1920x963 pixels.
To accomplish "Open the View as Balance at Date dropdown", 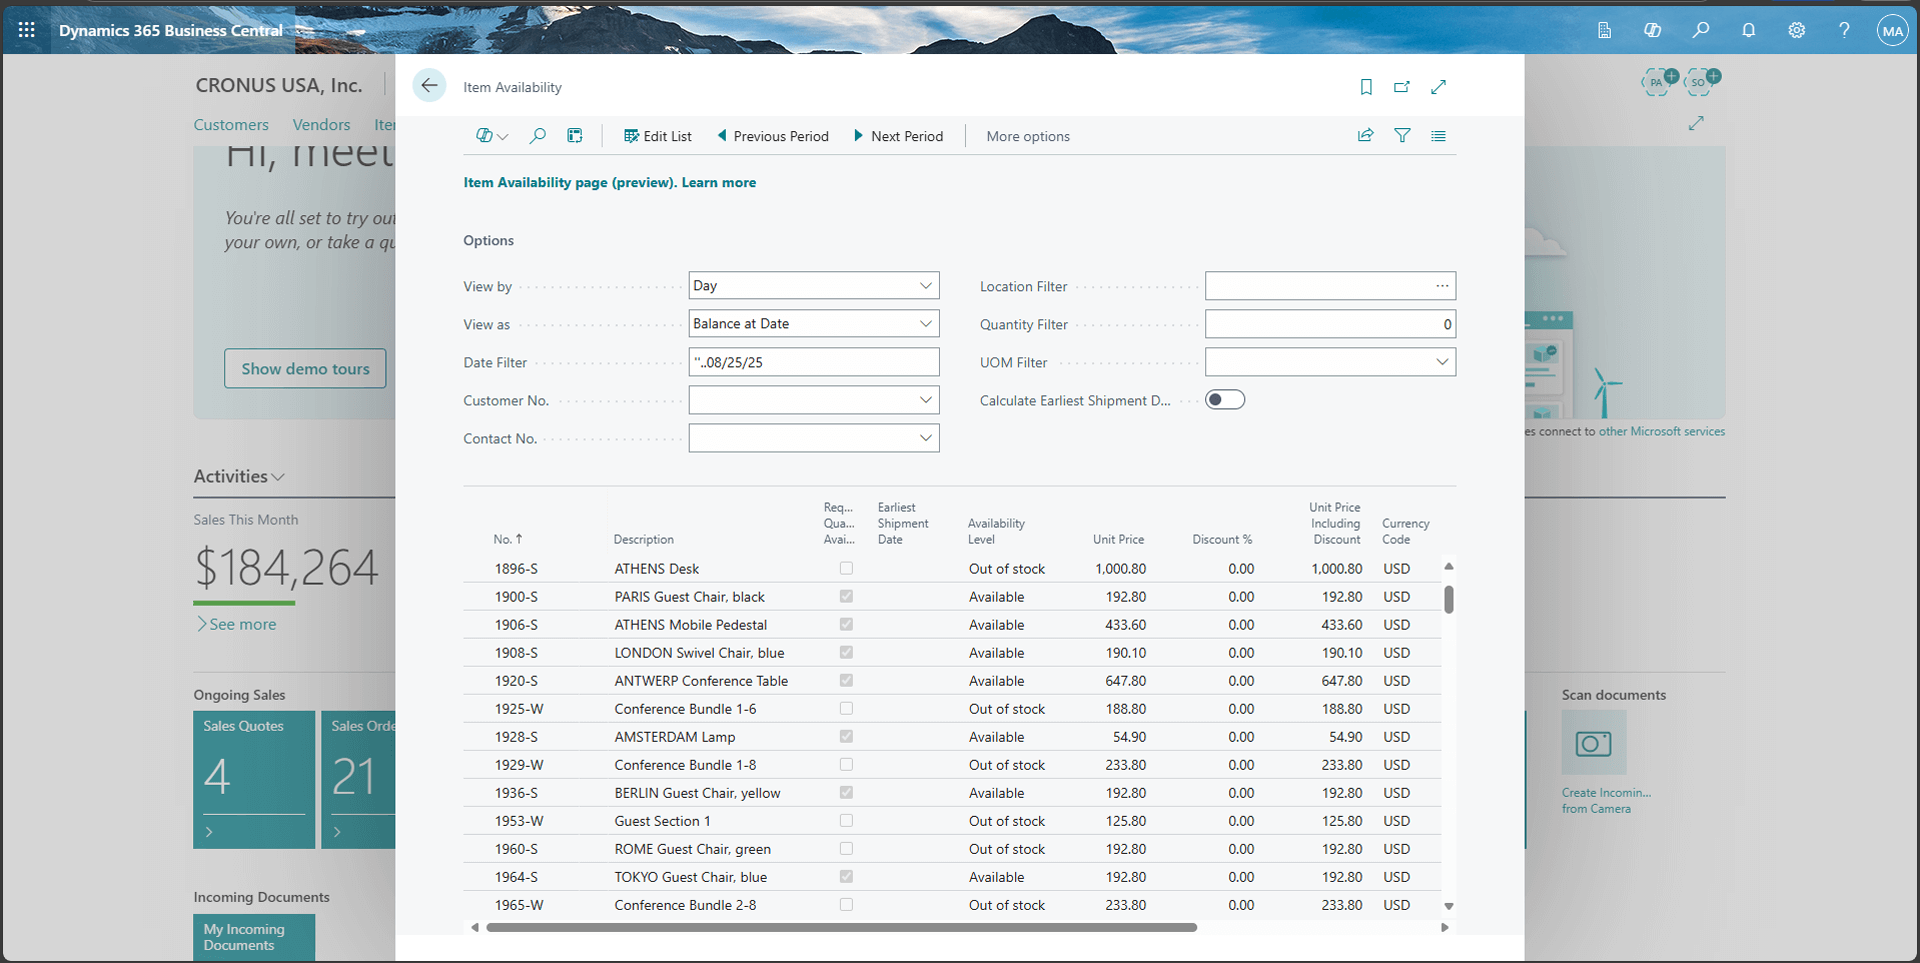I will [x=925, y=323].
